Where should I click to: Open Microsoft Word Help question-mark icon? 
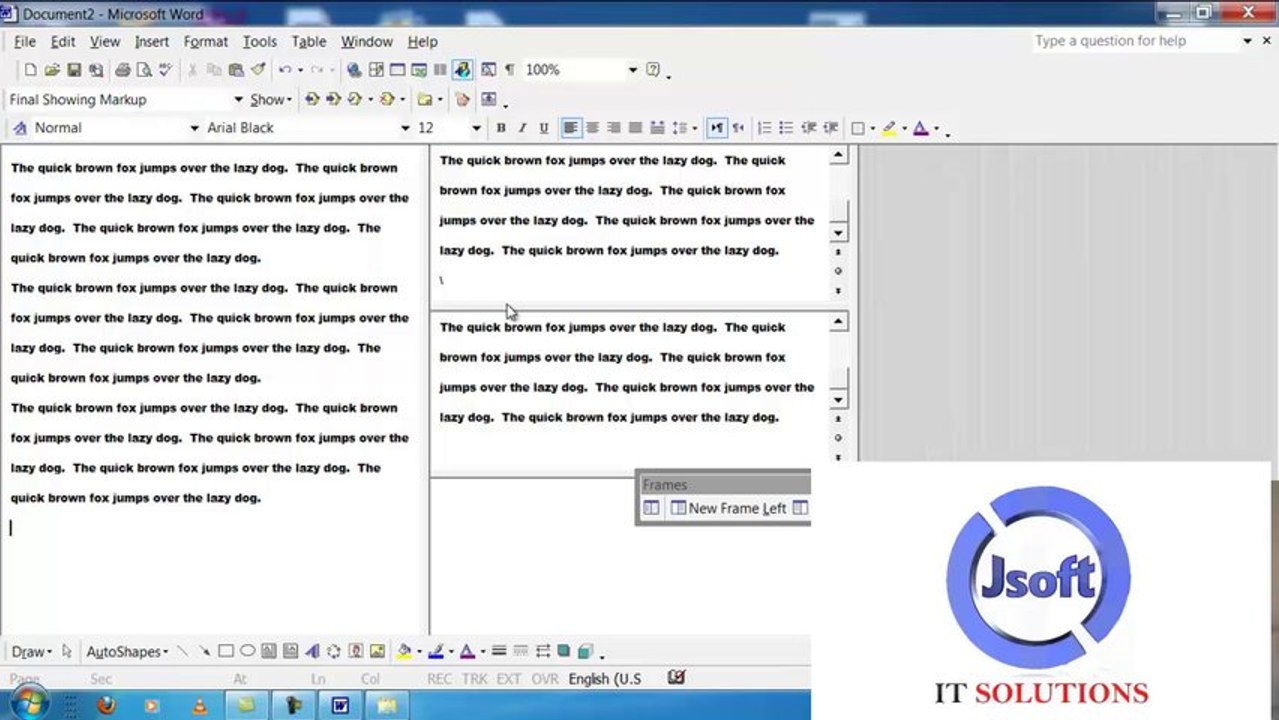tap(653, 70)
